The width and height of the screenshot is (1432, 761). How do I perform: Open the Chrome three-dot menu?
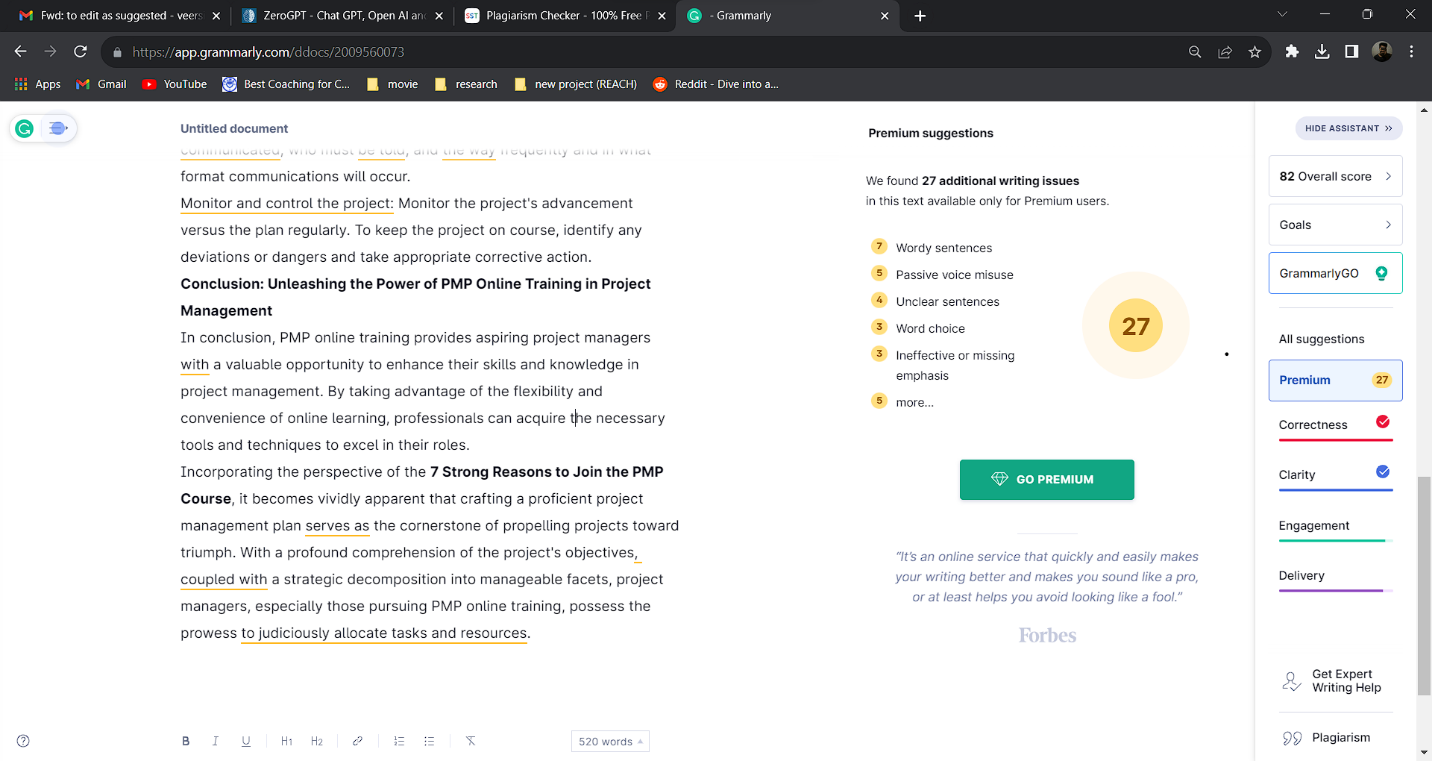tap(1412, 52)
